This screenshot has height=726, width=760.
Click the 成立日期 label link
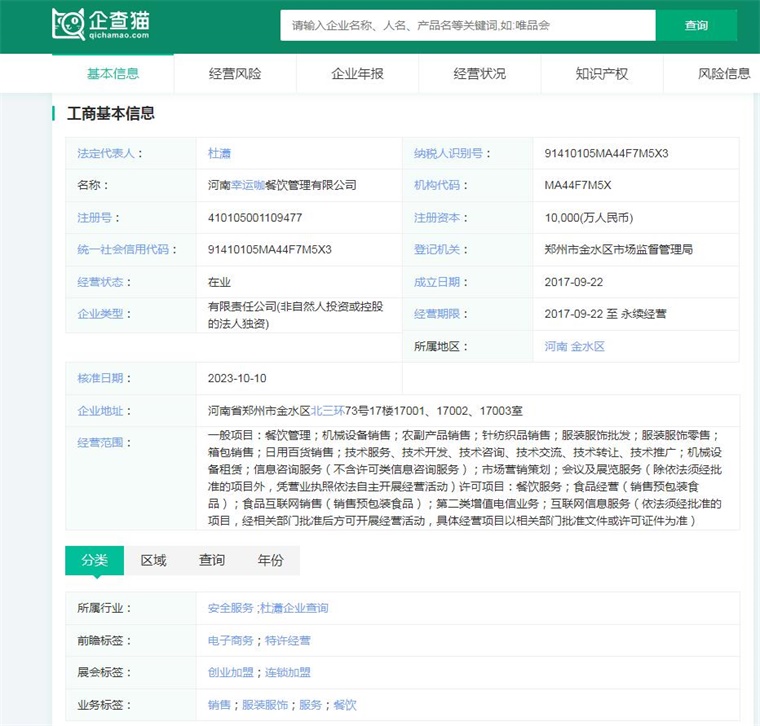pyautogui.click(x=436, y=282)
